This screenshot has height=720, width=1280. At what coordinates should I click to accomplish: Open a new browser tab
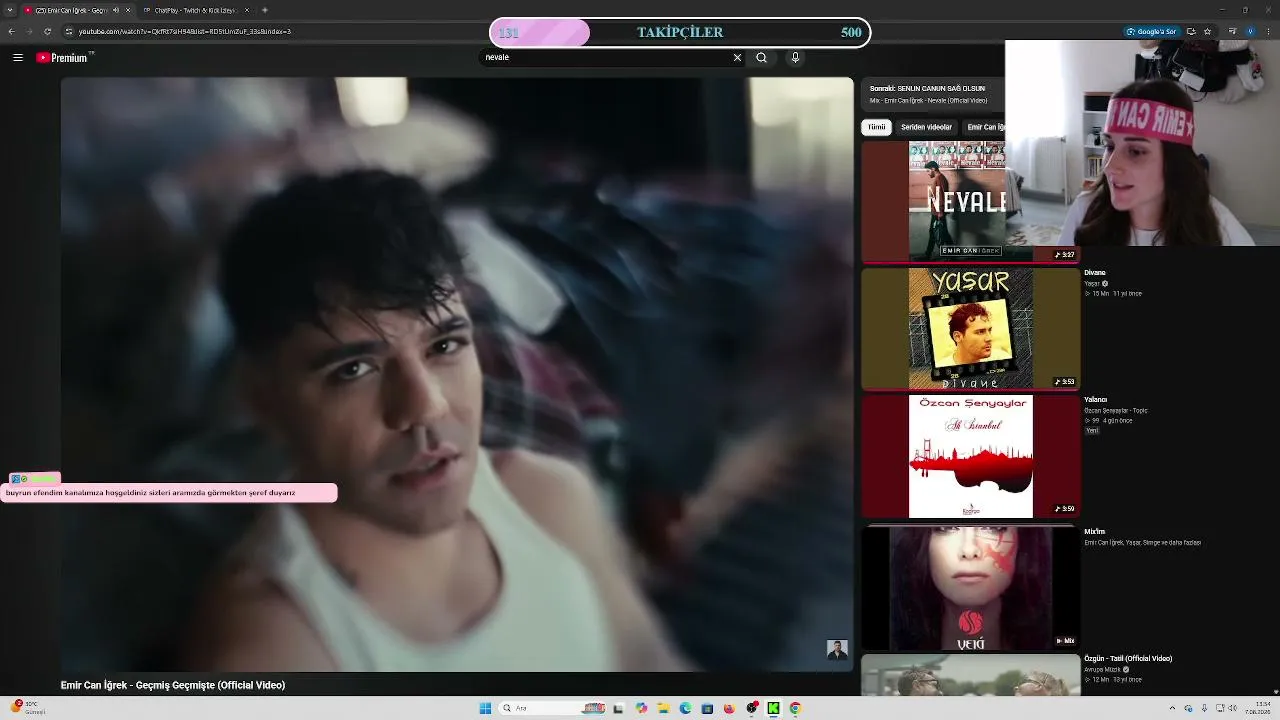tap(264, 10)
